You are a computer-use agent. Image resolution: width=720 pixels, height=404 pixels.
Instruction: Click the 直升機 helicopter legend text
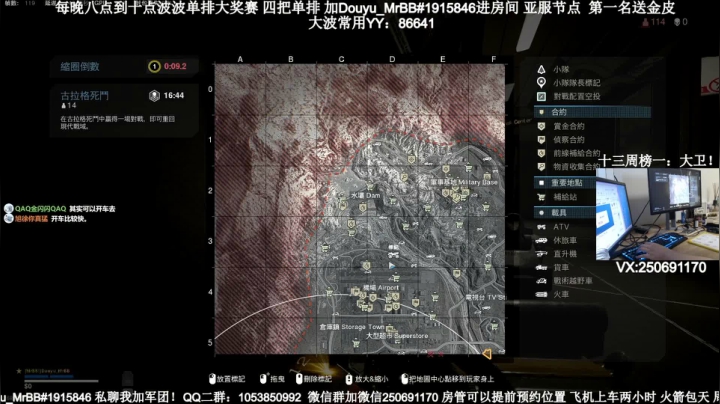pos(565,254)
